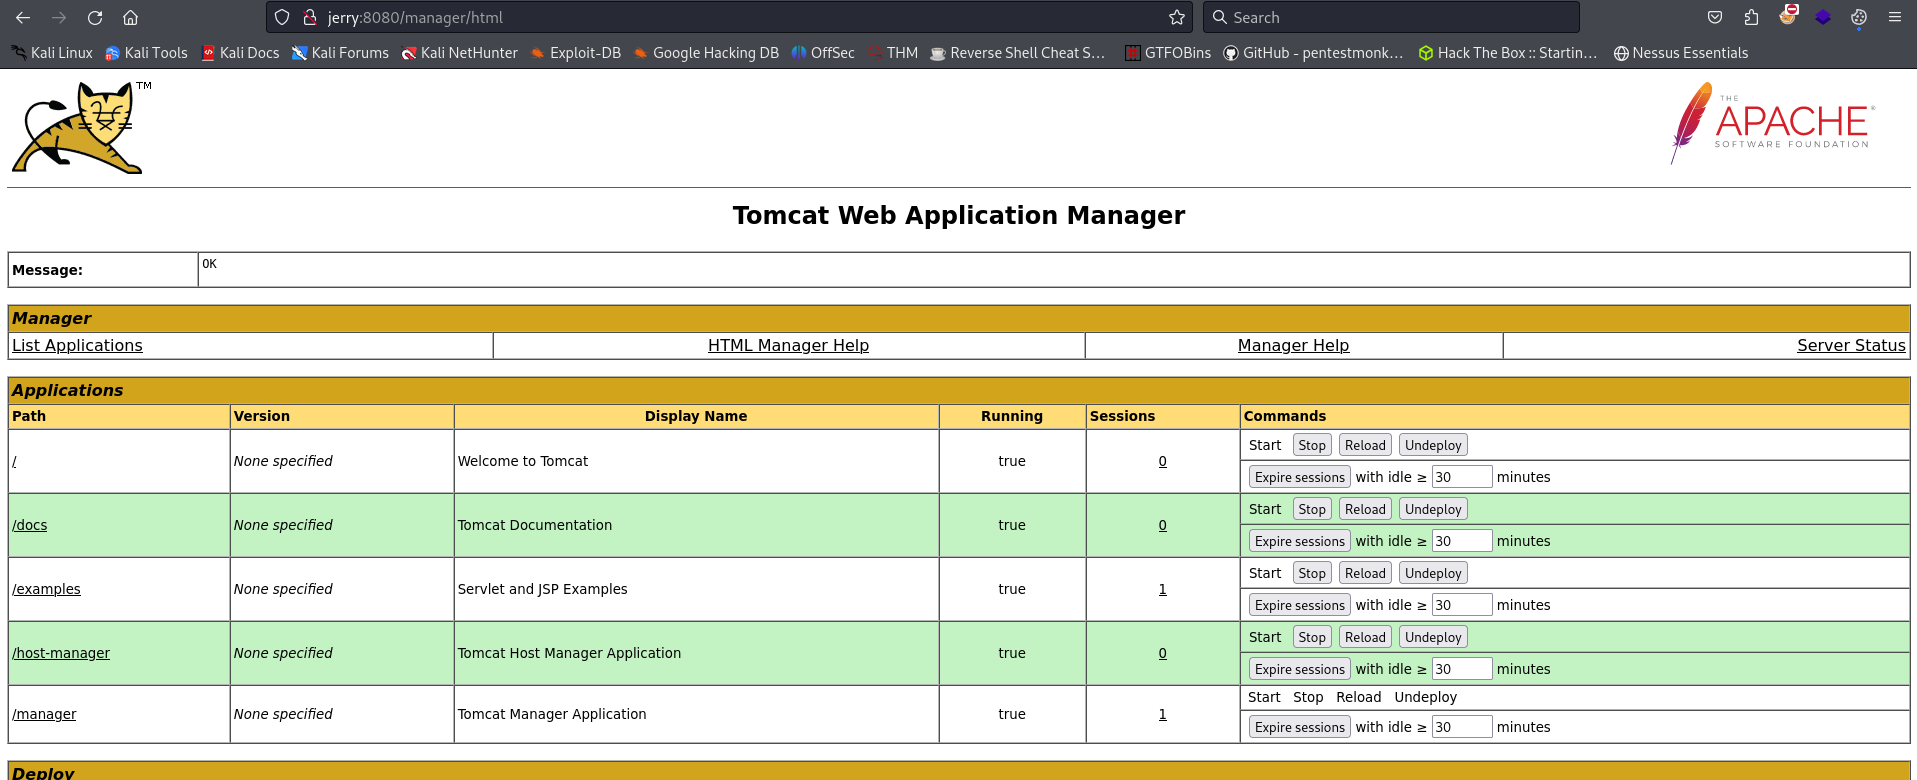Undeploy the /examples application
1917x780 pixels.
point(1433,573)
